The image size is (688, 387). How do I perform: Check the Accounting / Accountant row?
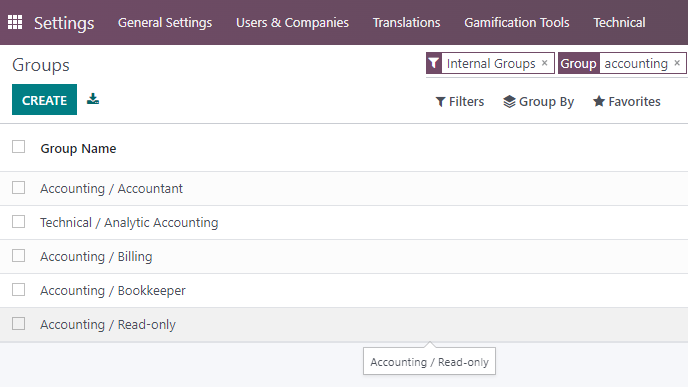(18, 188)
